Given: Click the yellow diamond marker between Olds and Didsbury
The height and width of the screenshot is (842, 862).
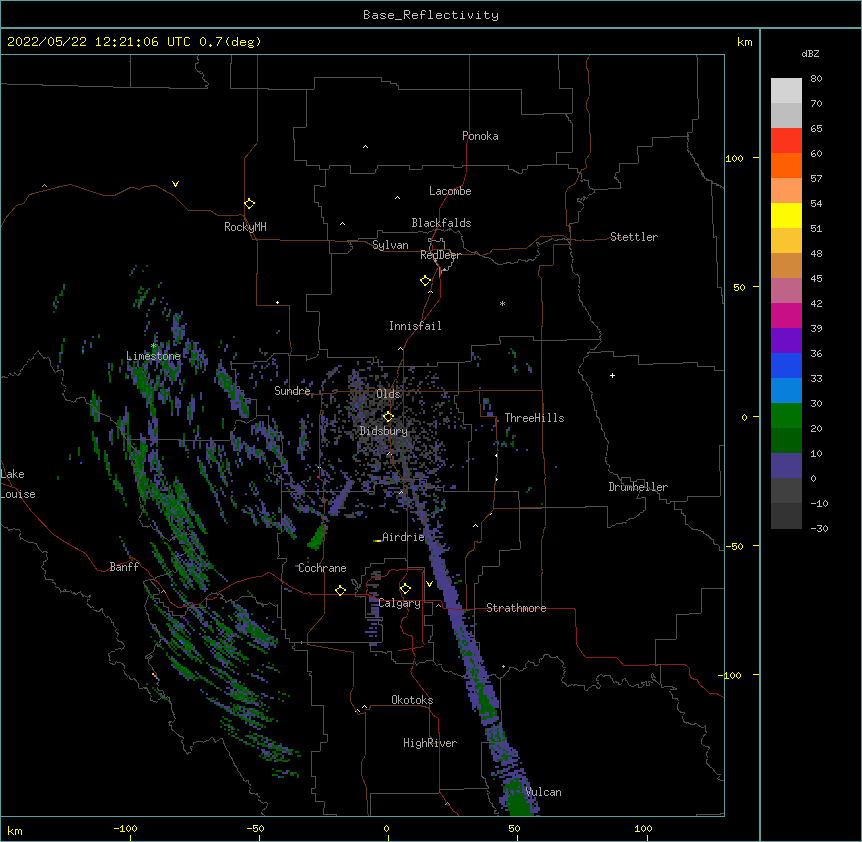Looking at the screenshot, I should pyautogui.click(x=388, y=416).
